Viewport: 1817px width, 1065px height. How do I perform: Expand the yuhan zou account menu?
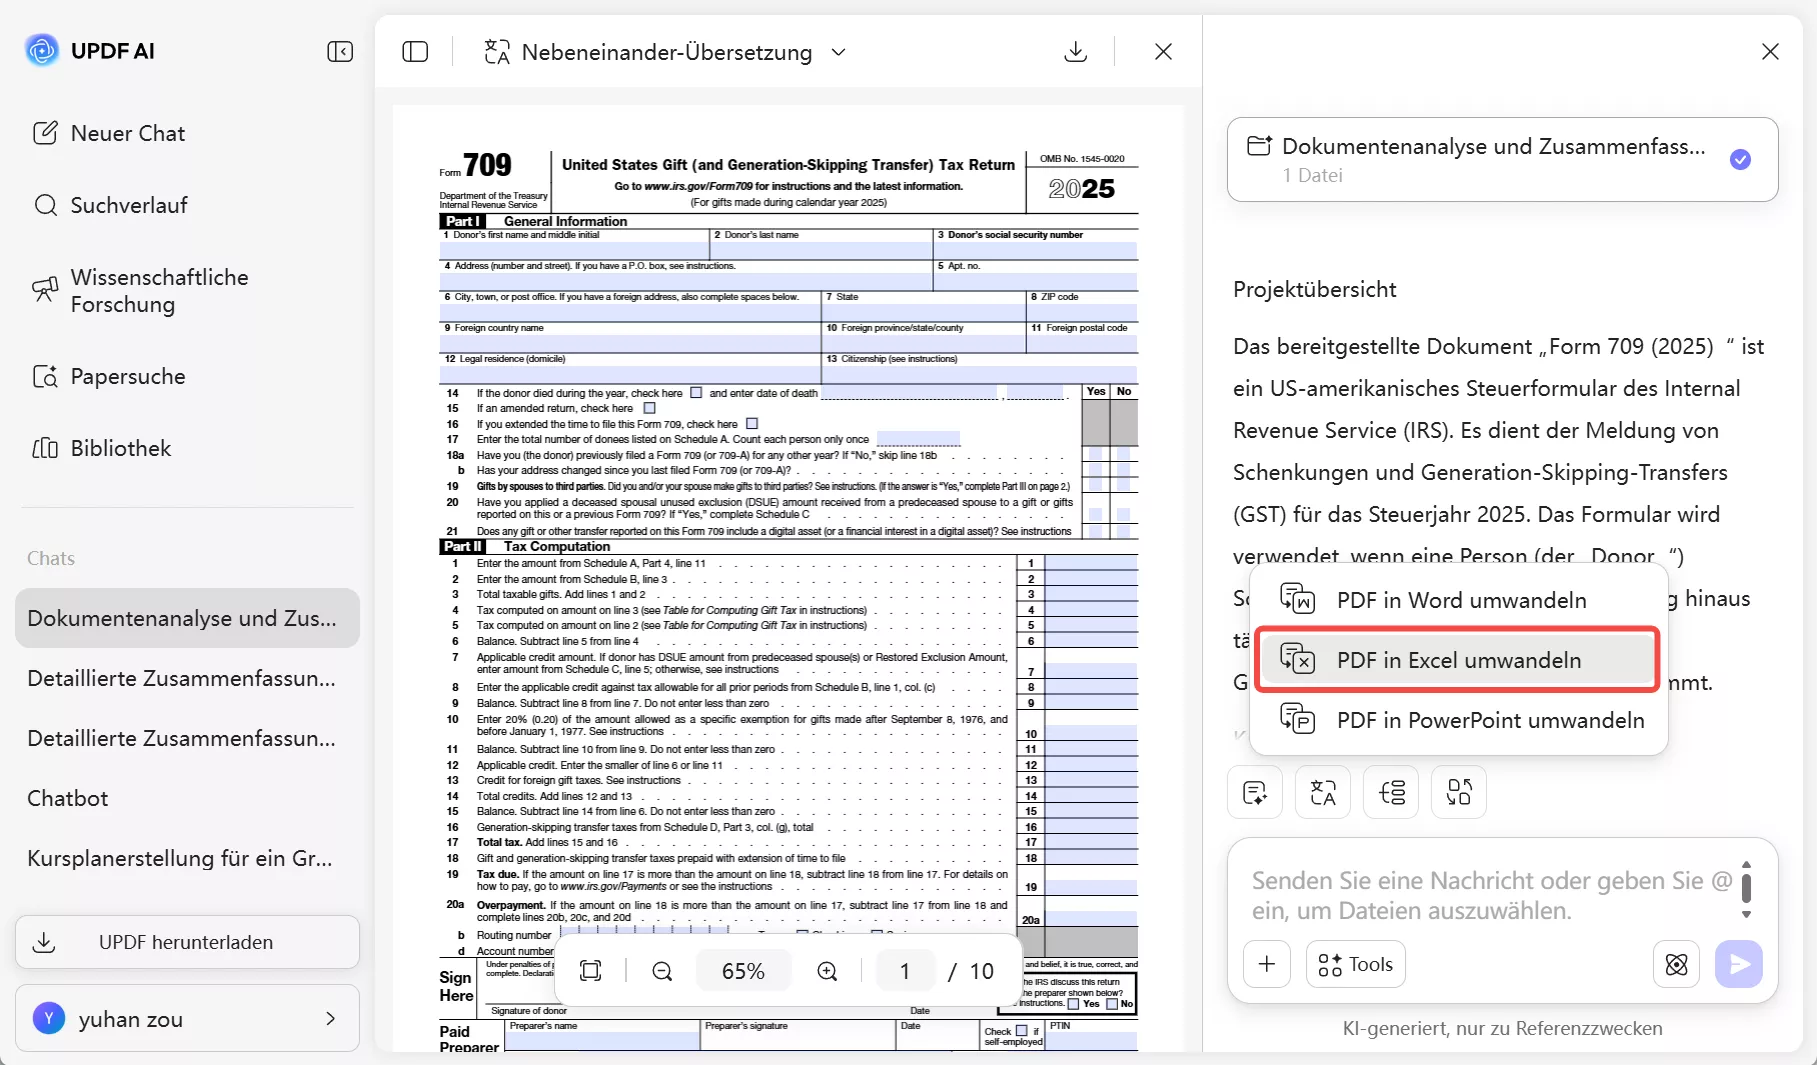pos(330,1018)
